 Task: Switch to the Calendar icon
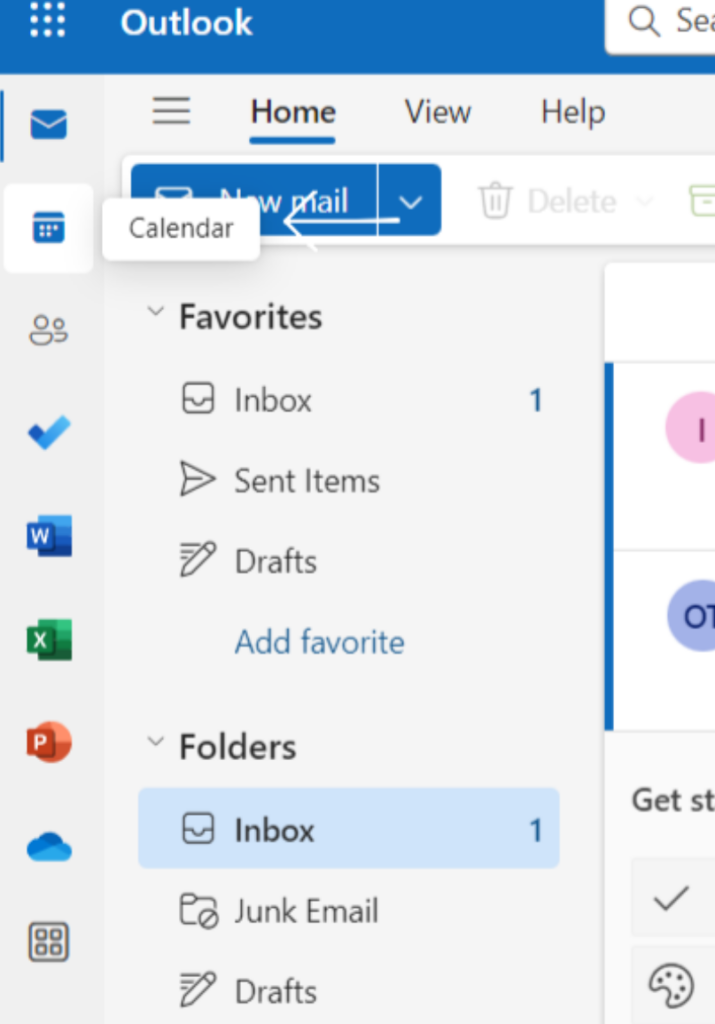48,227
